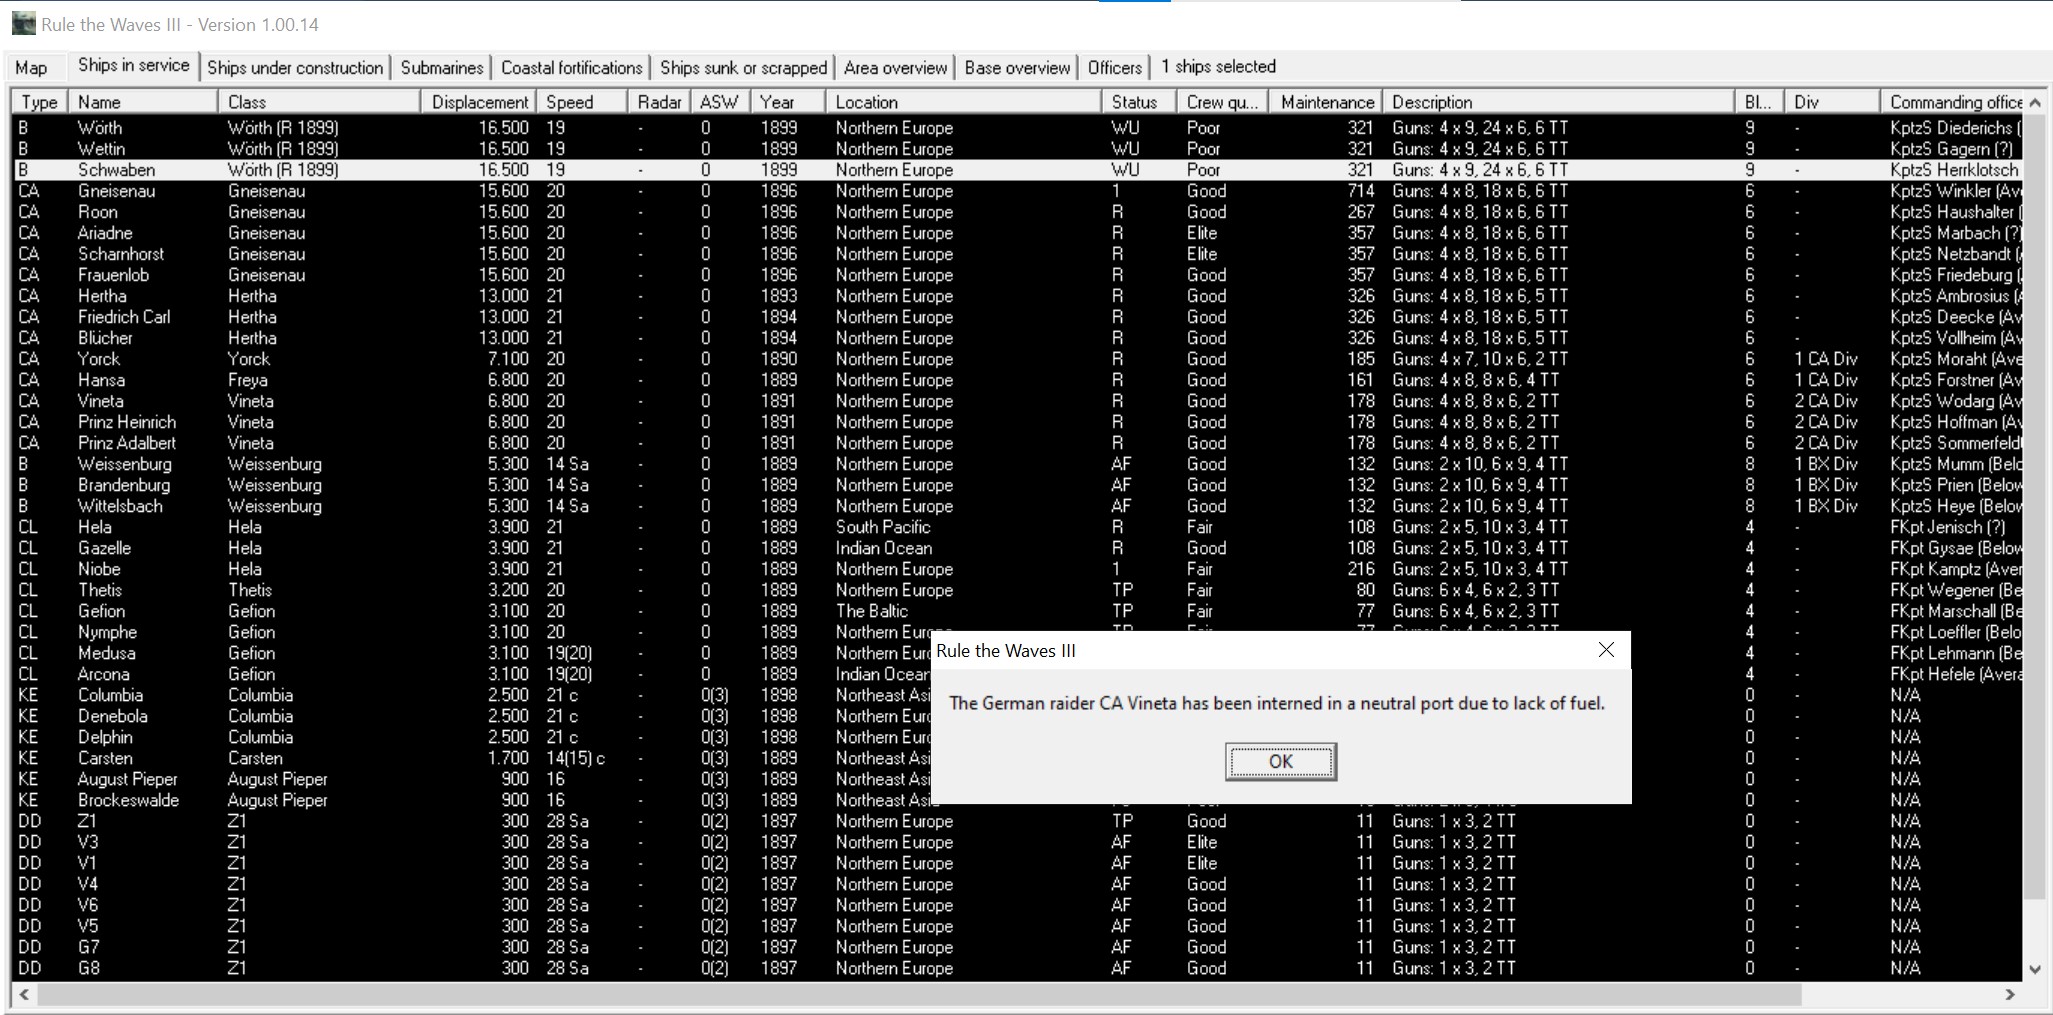Select the ship named Thetis
Viewport: 2053px width, 1015px height.
pyautogui.click(x=1016, y=590)
